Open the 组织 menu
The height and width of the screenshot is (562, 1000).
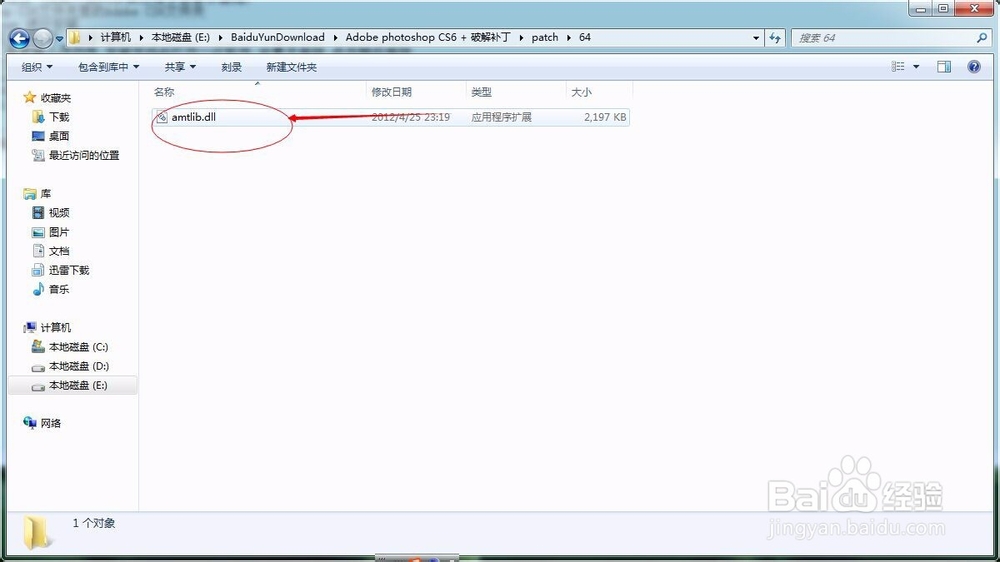click(36, 67)
